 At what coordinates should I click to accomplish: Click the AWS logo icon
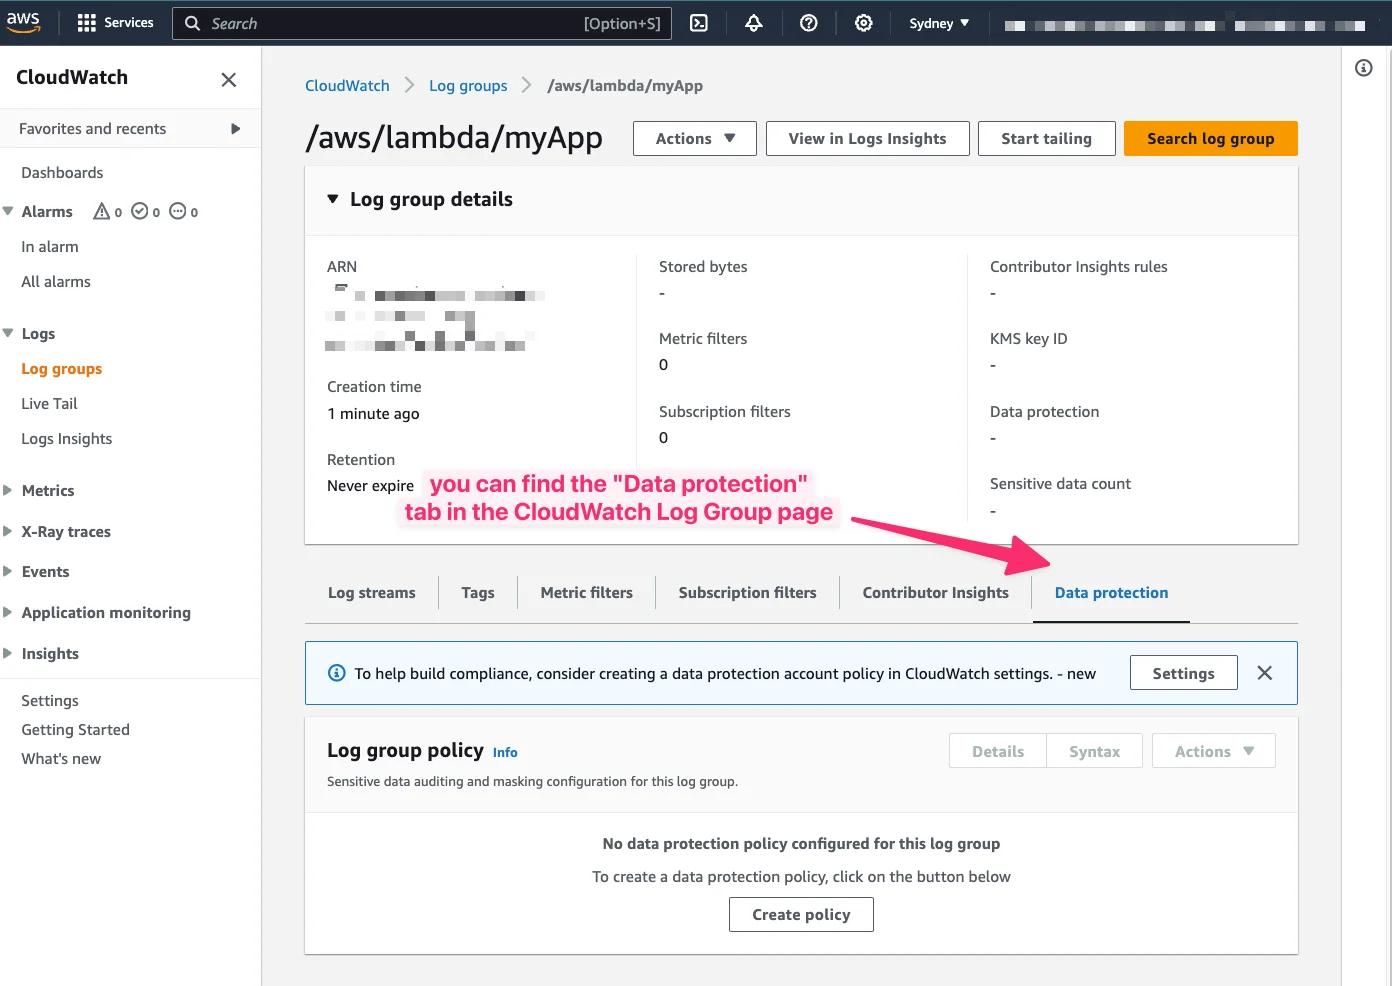coord(23,22)
